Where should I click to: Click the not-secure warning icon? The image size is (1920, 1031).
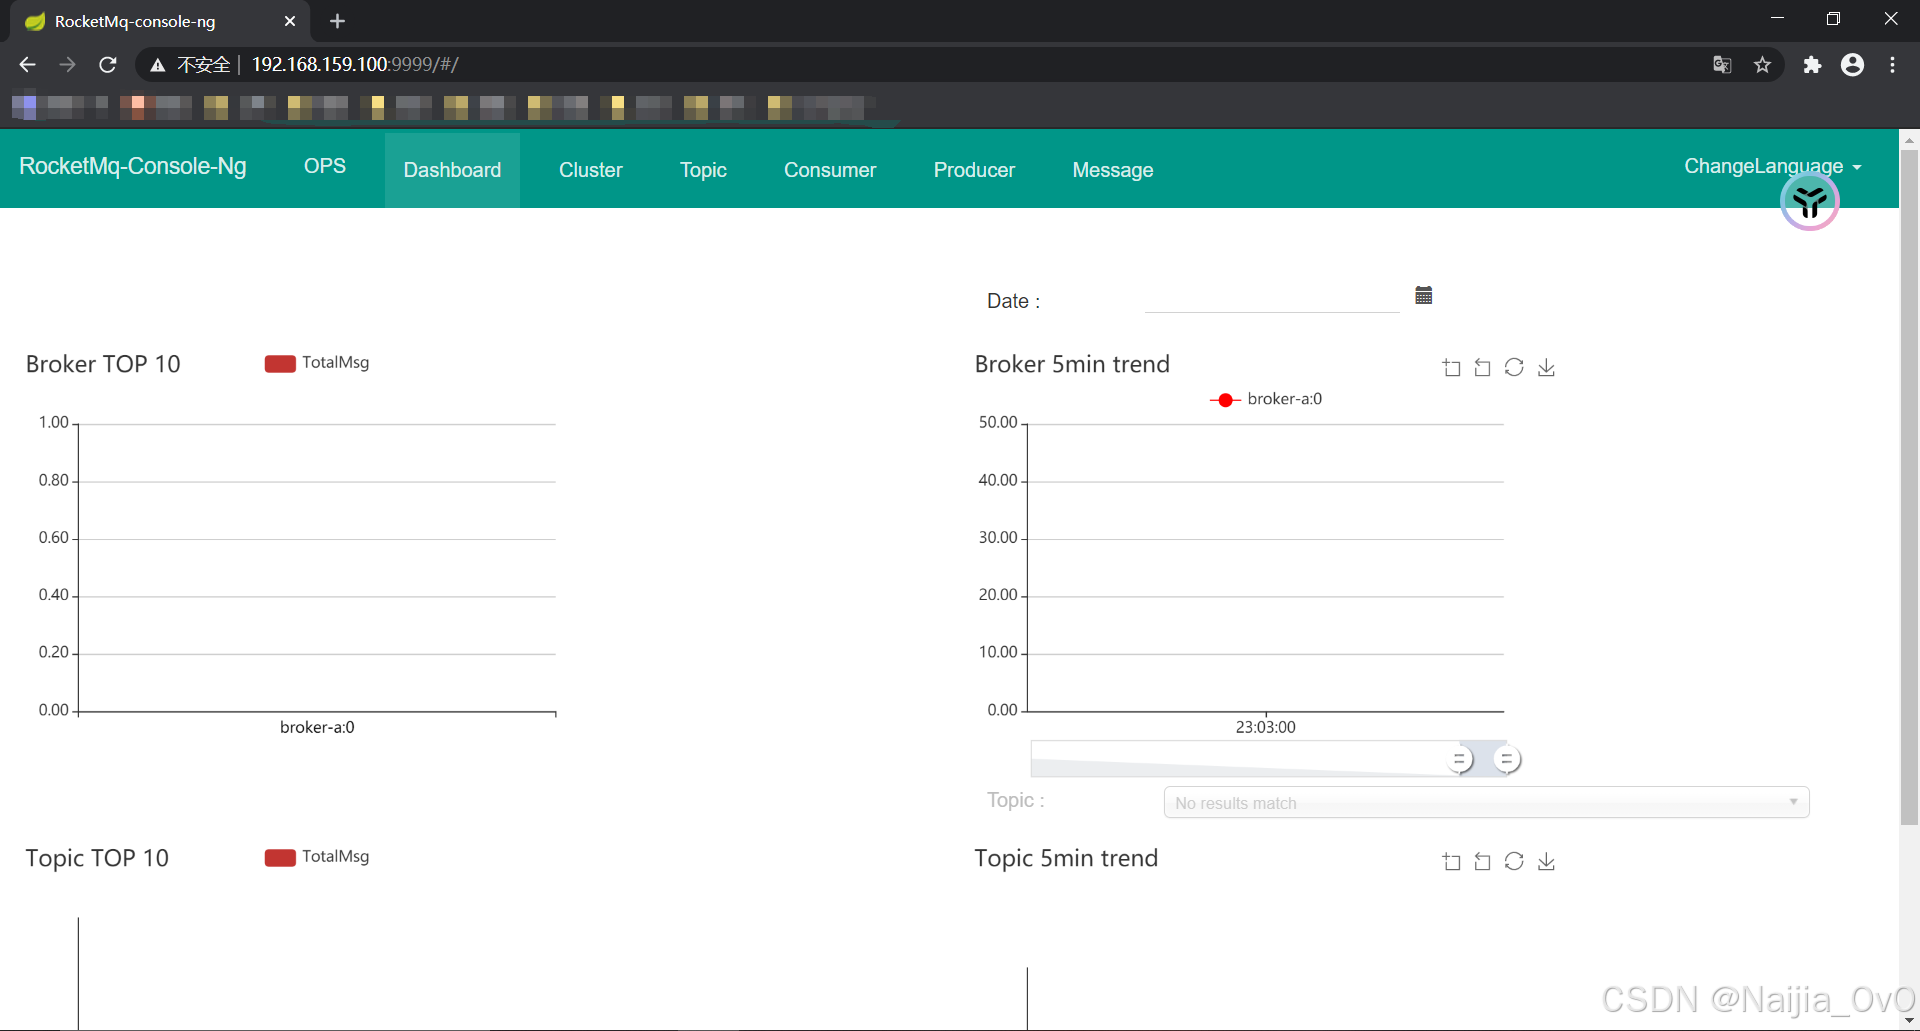pyautogui.click(x=157, y=65)
